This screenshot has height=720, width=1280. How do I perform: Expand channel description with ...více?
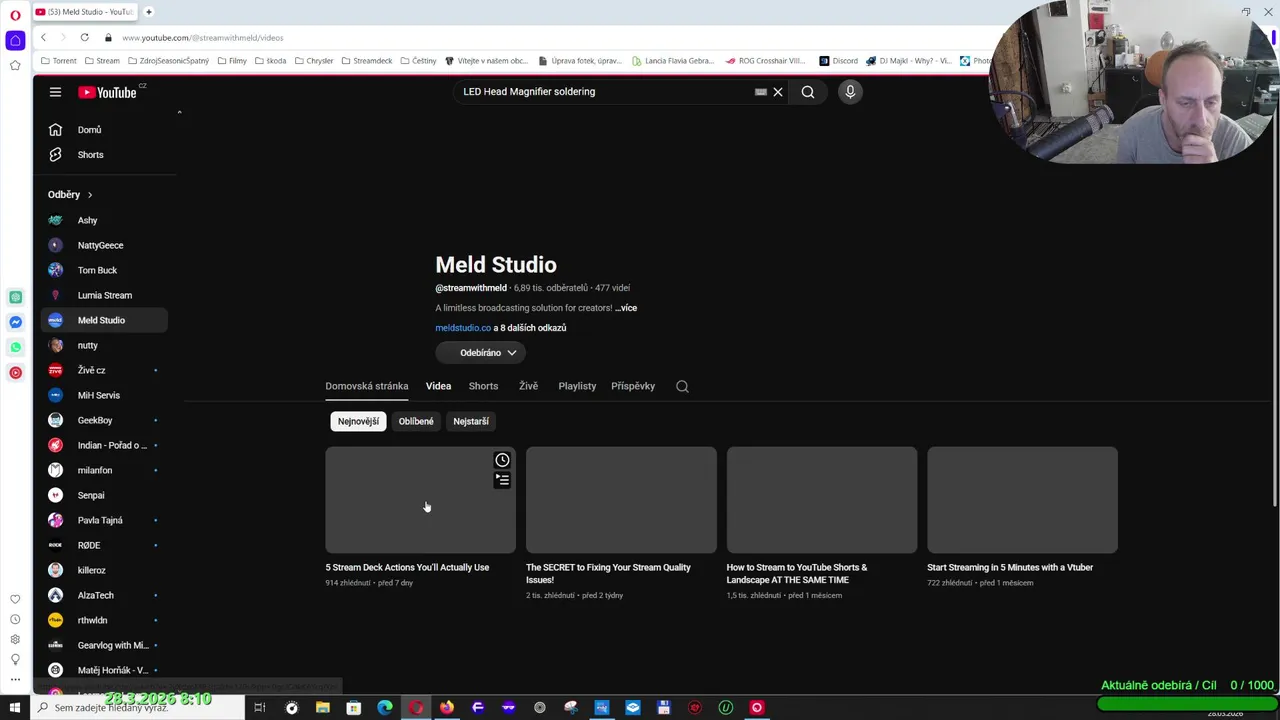tap(626, 308)
